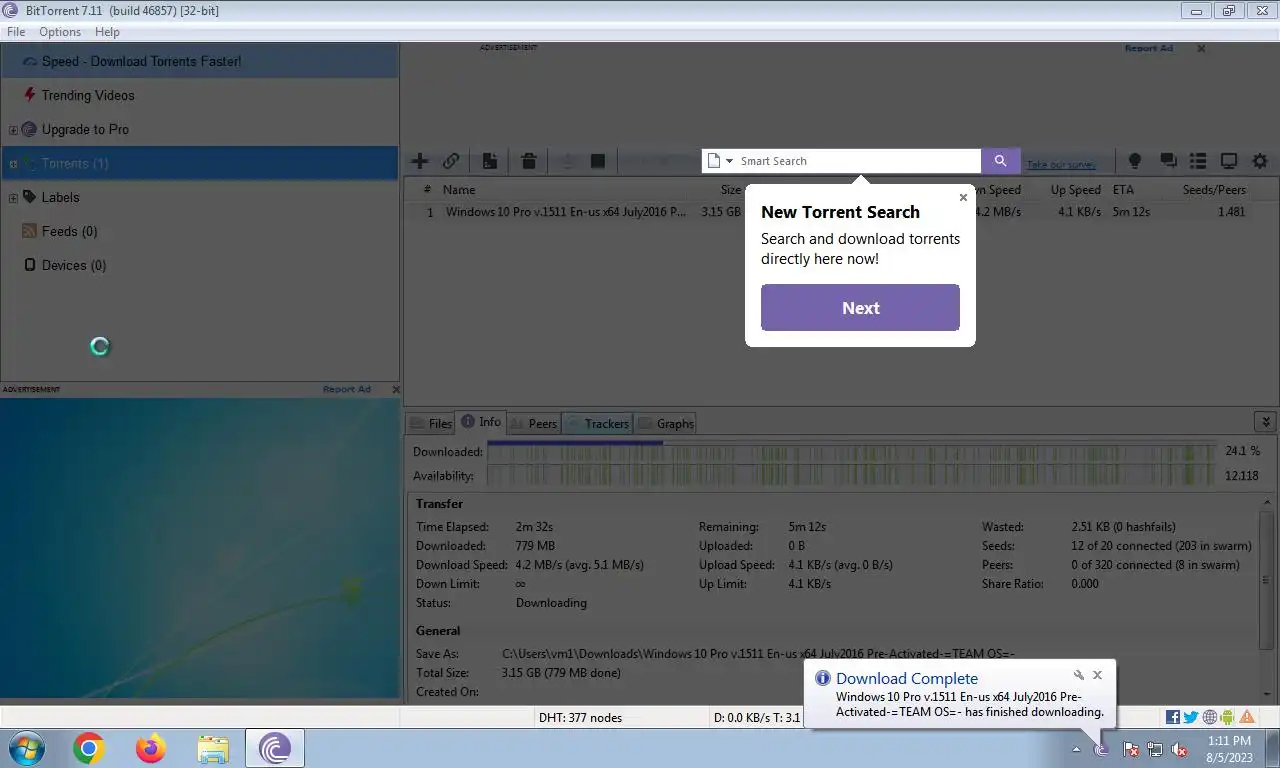Screen dimensions: 1280x768
Task: Expand the Torrents (1) tree node
Action: (x=13, y=164)
